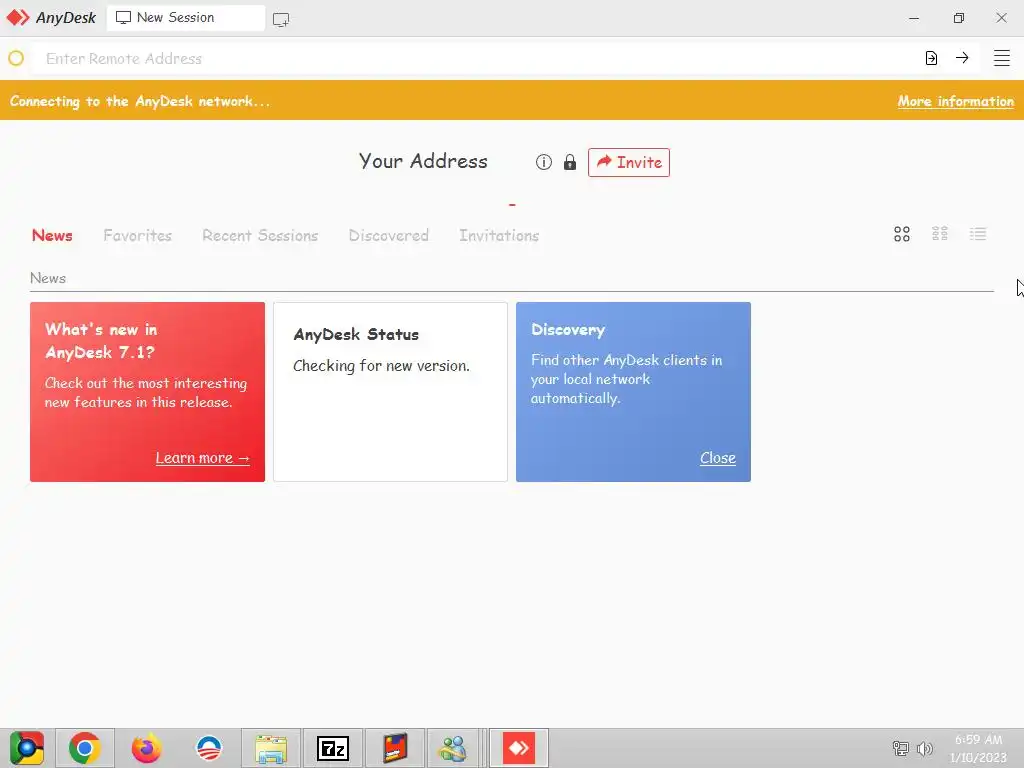The height and width of the screenshot is (768, 1024).
Task: Open the More information link
Action: (955, 101)
